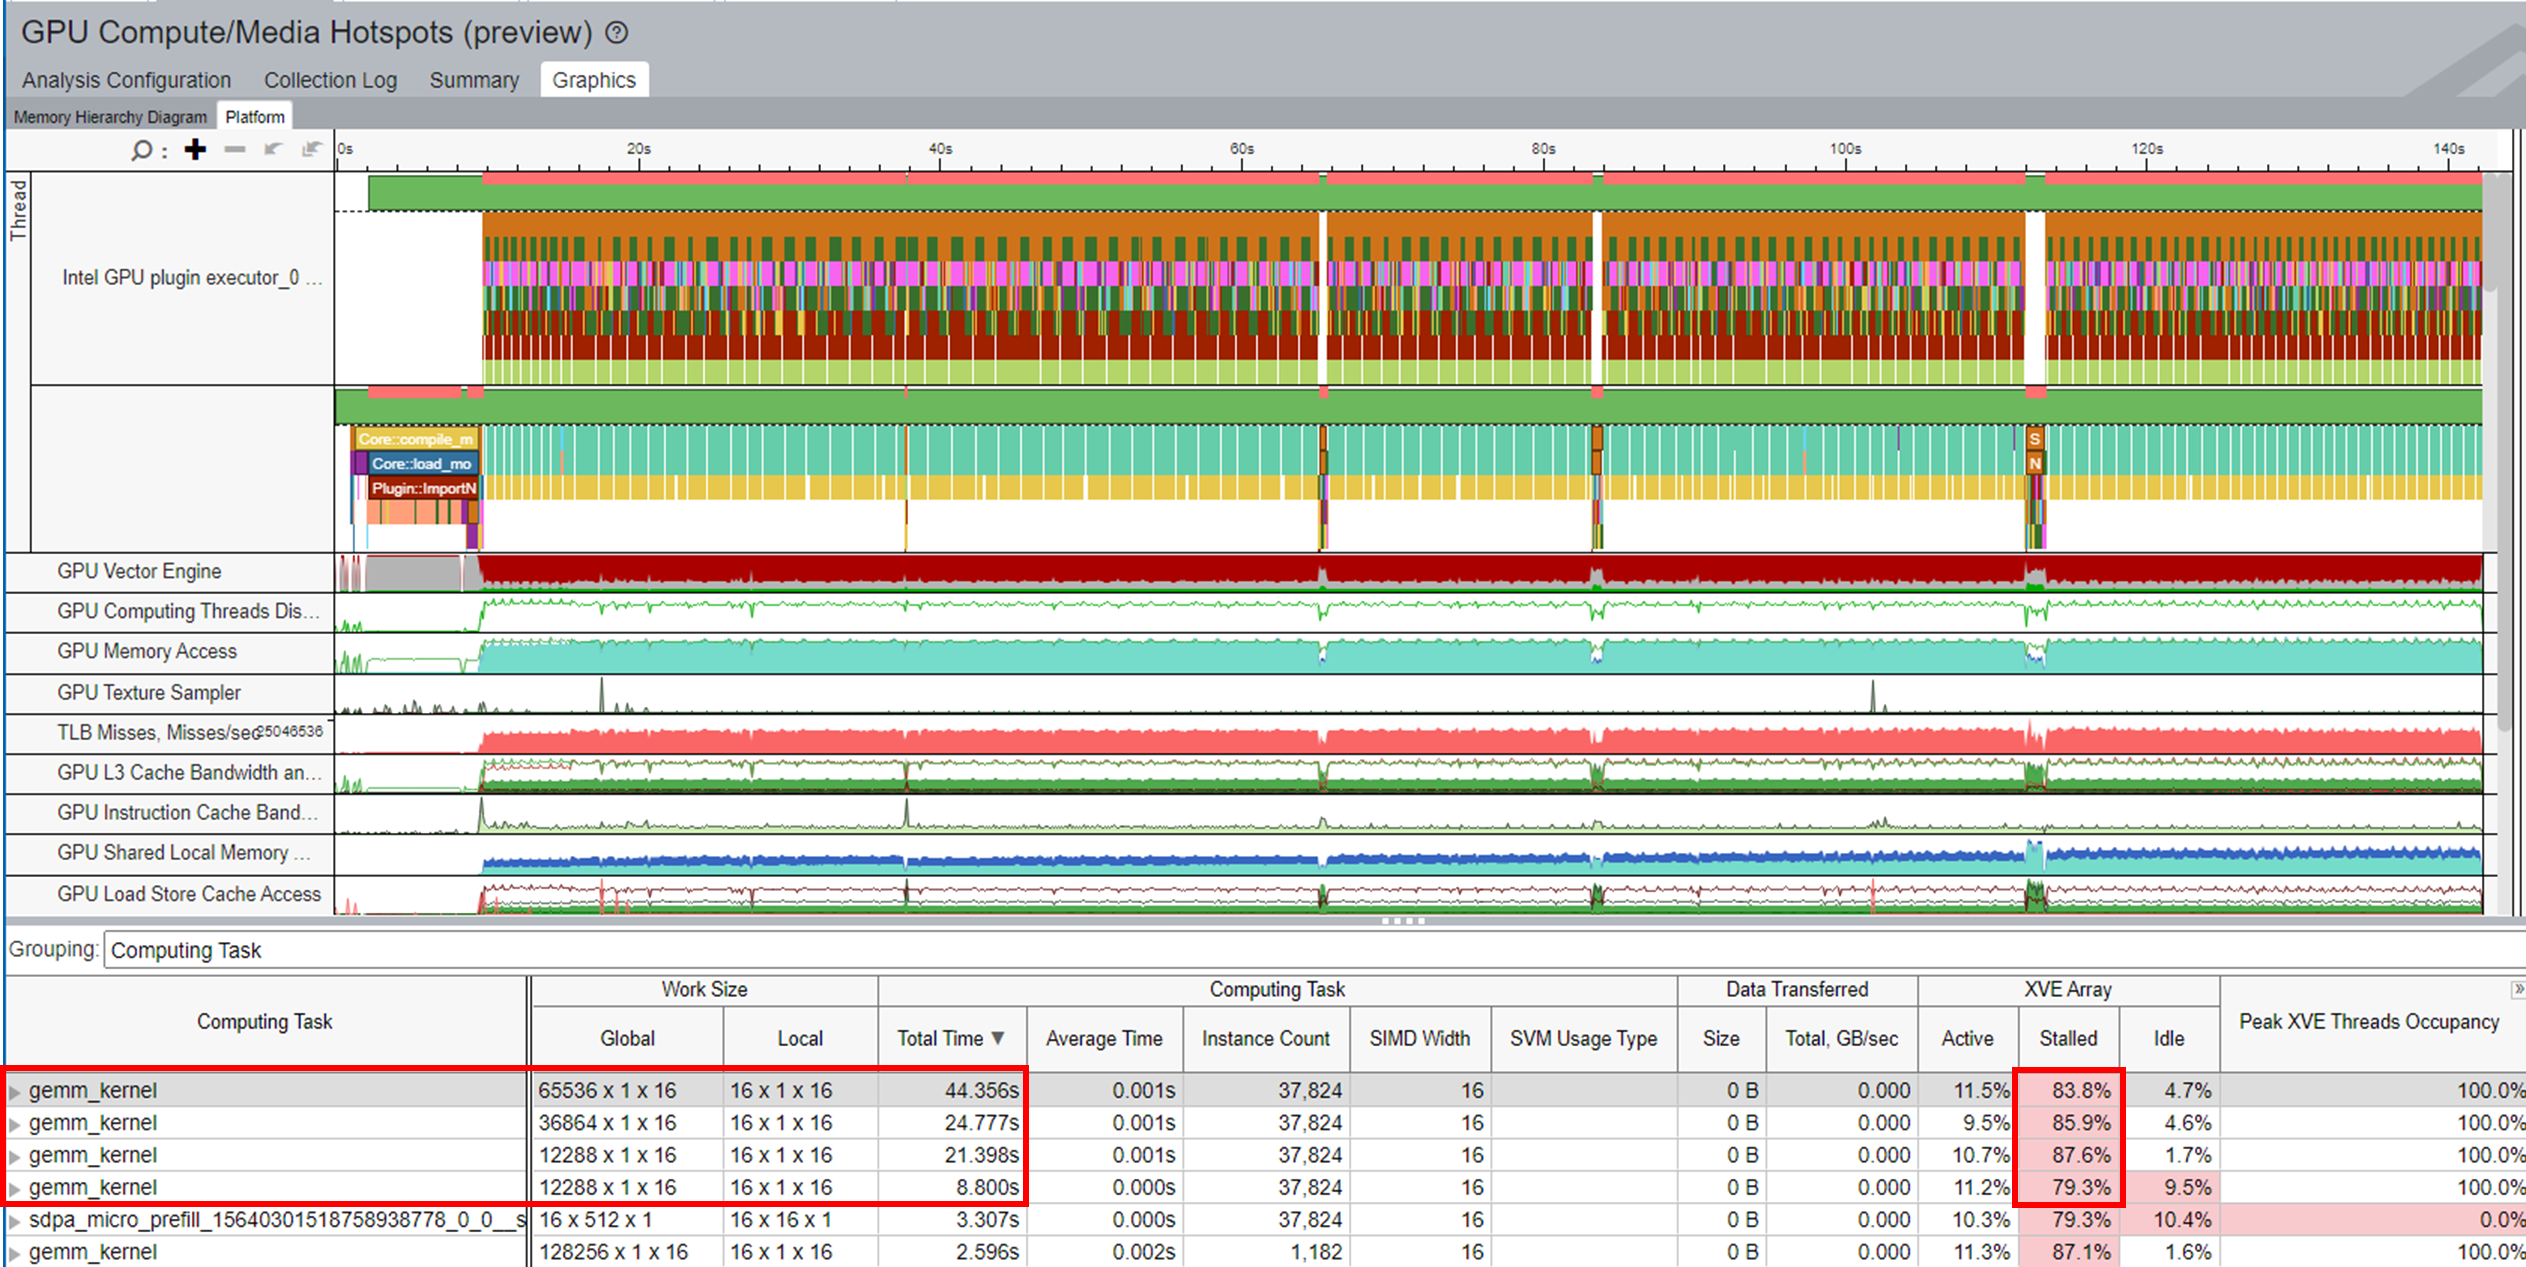Expand the first gemm_kernel row

click(14, 1091)
